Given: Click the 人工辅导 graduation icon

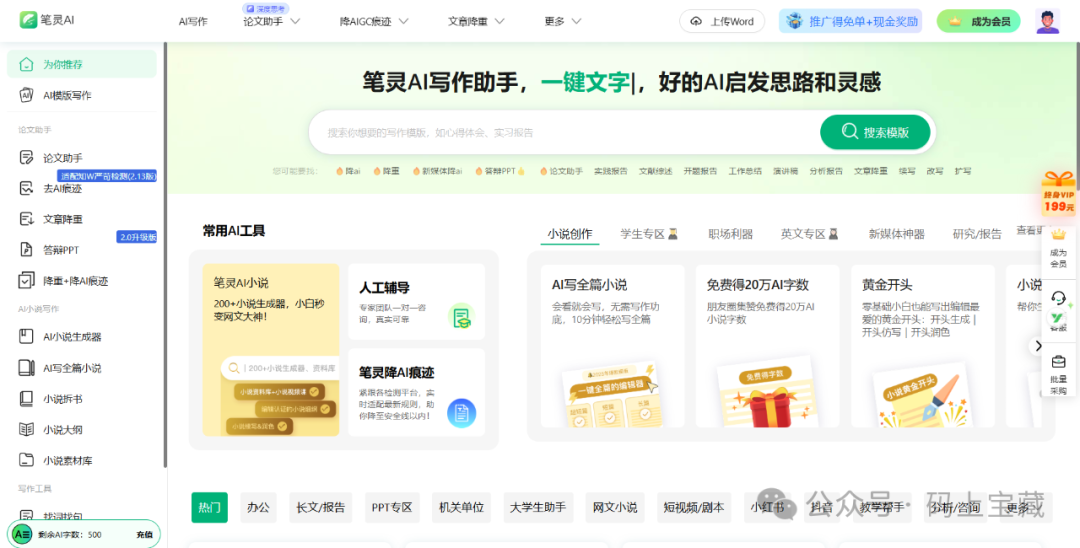Looking at the screenshot, I should [461, 317].
